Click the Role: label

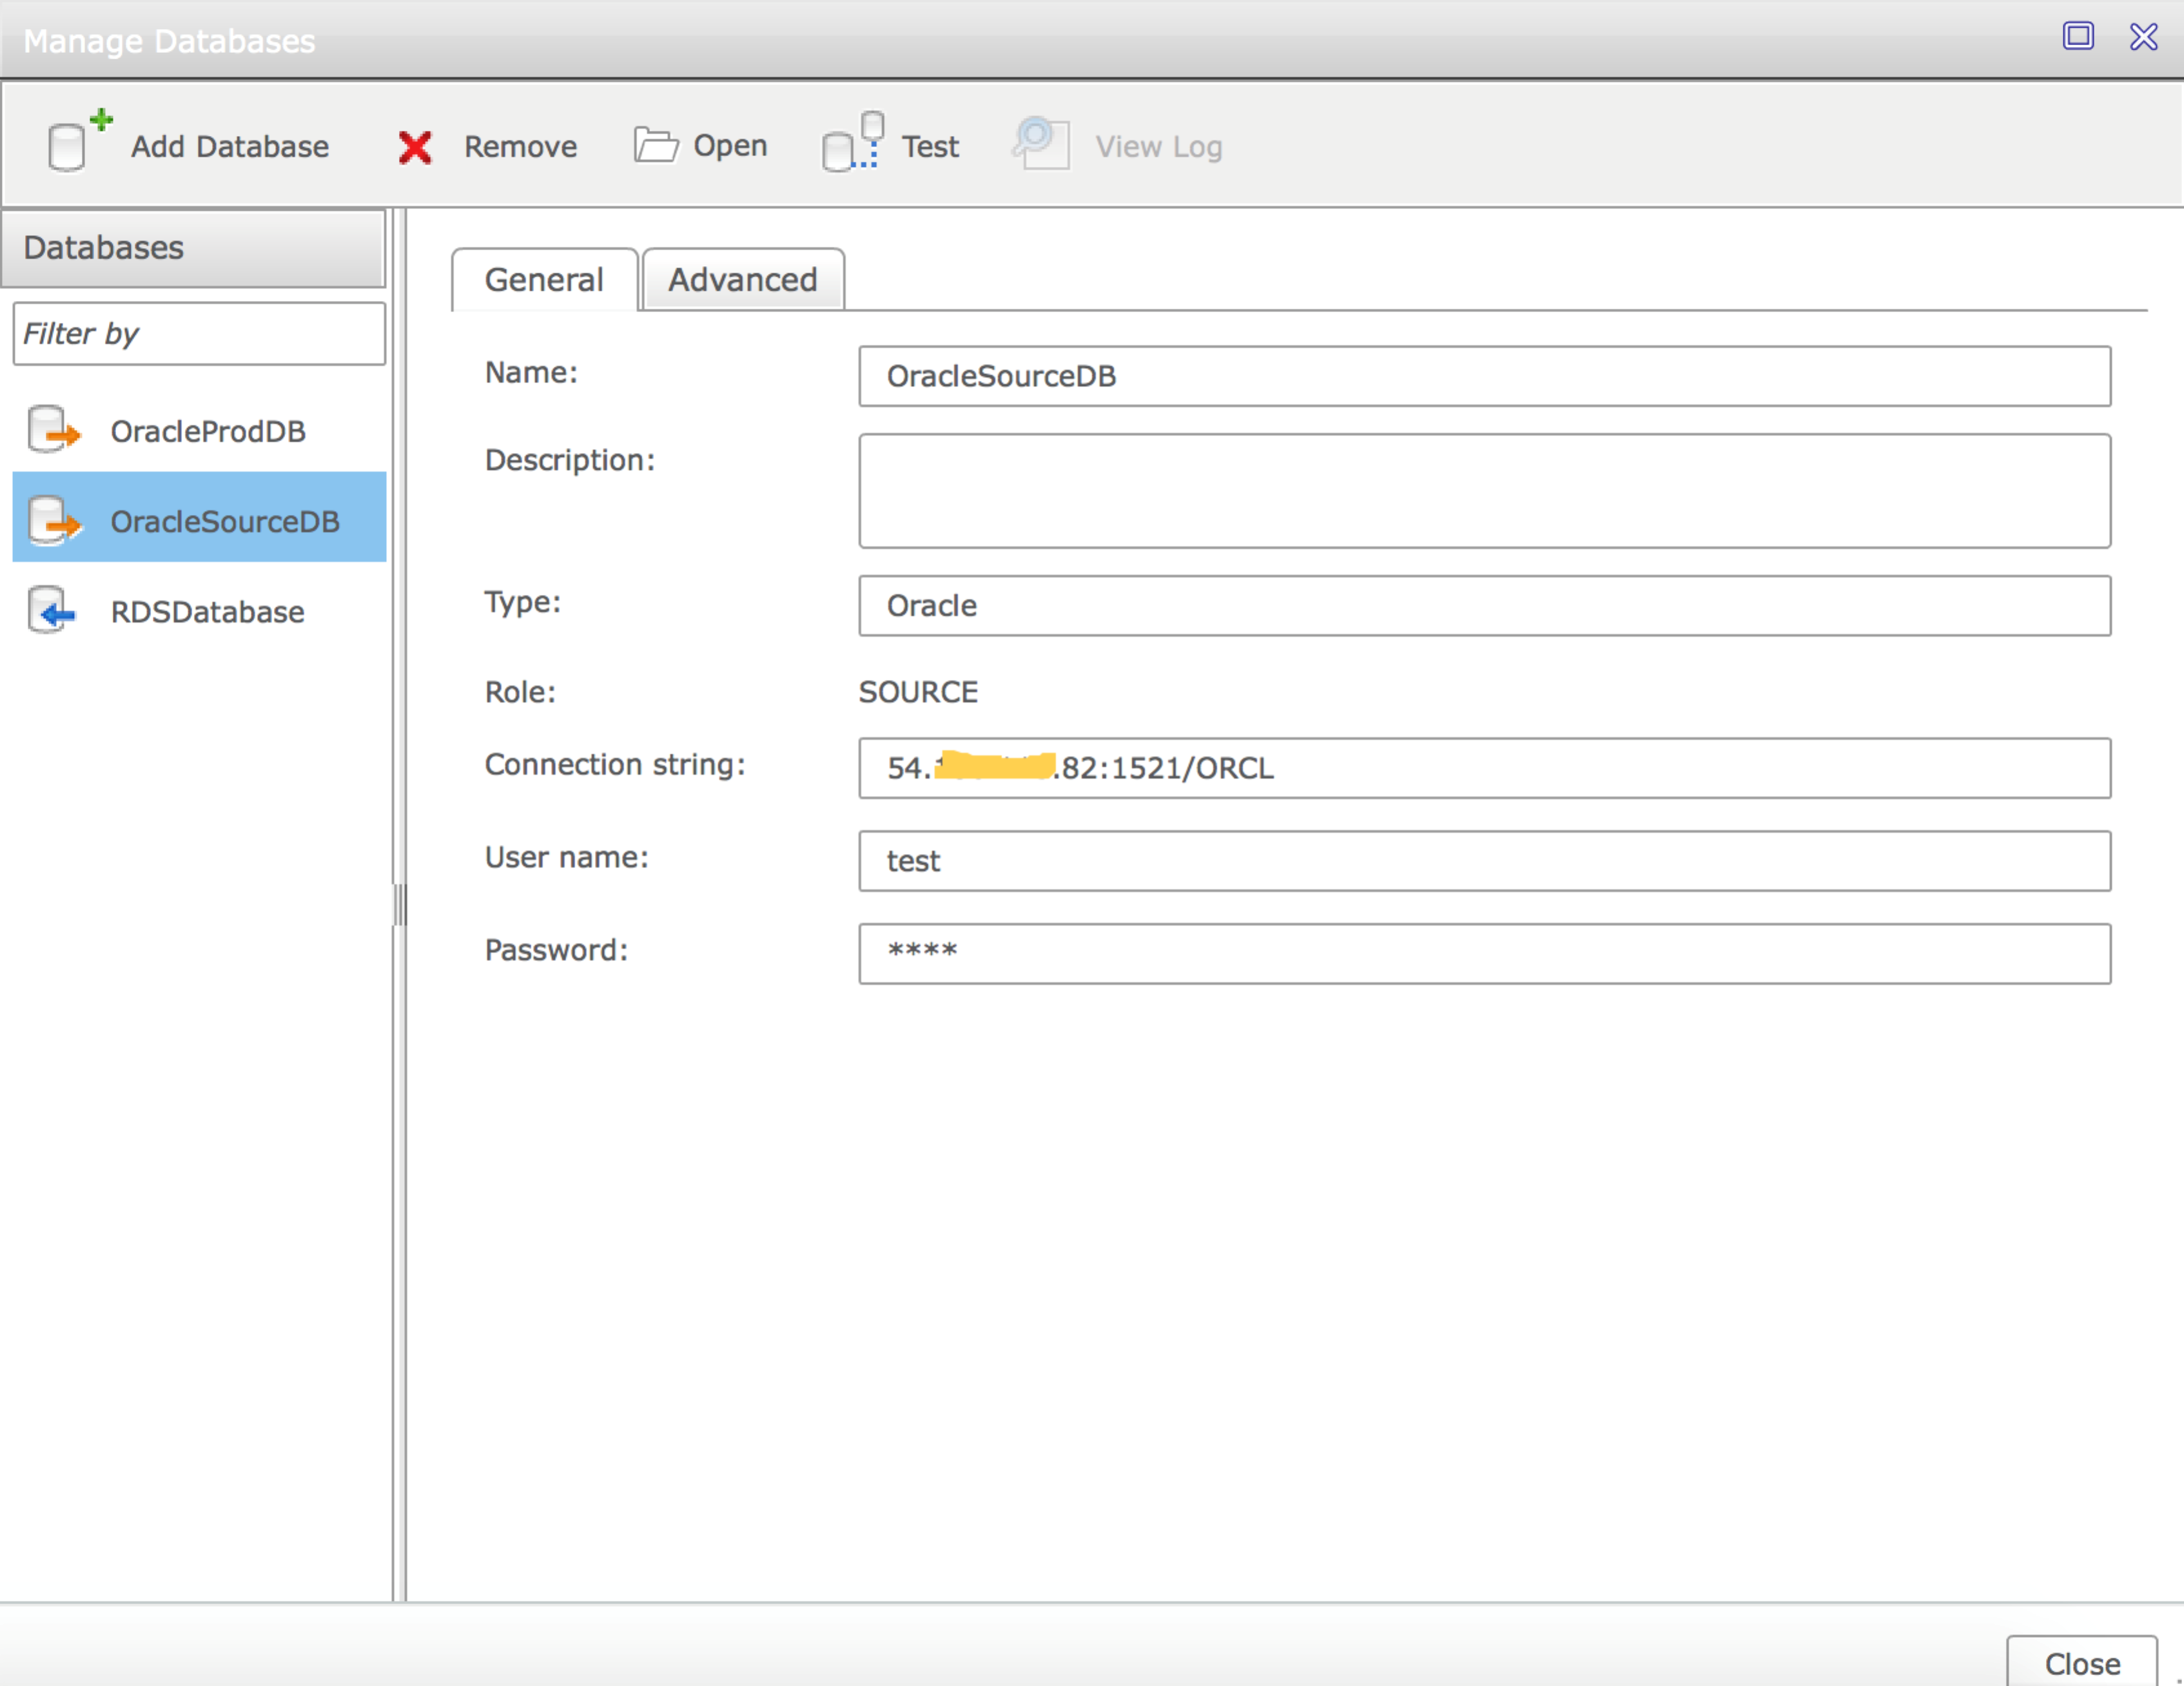[520, 692]
